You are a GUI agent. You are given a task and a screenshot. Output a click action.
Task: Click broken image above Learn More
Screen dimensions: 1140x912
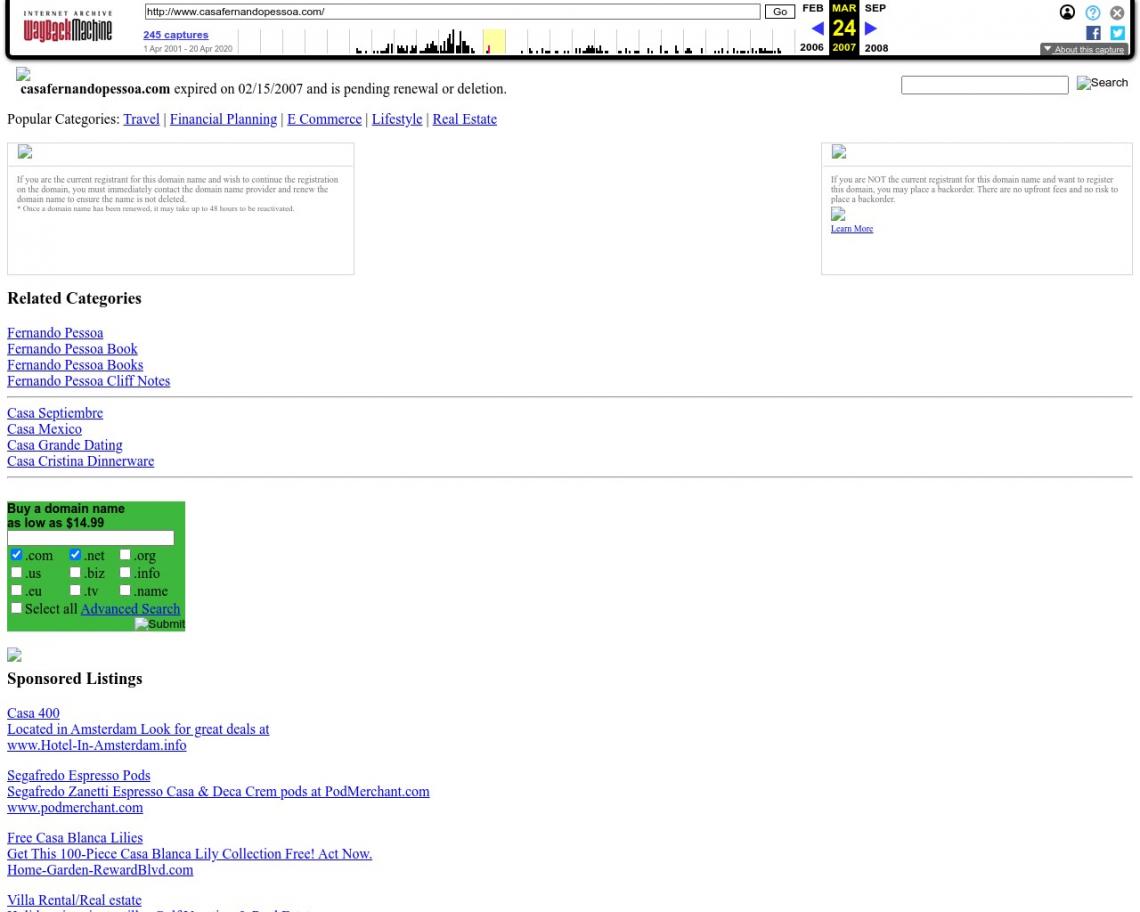[x=838, y=214]
